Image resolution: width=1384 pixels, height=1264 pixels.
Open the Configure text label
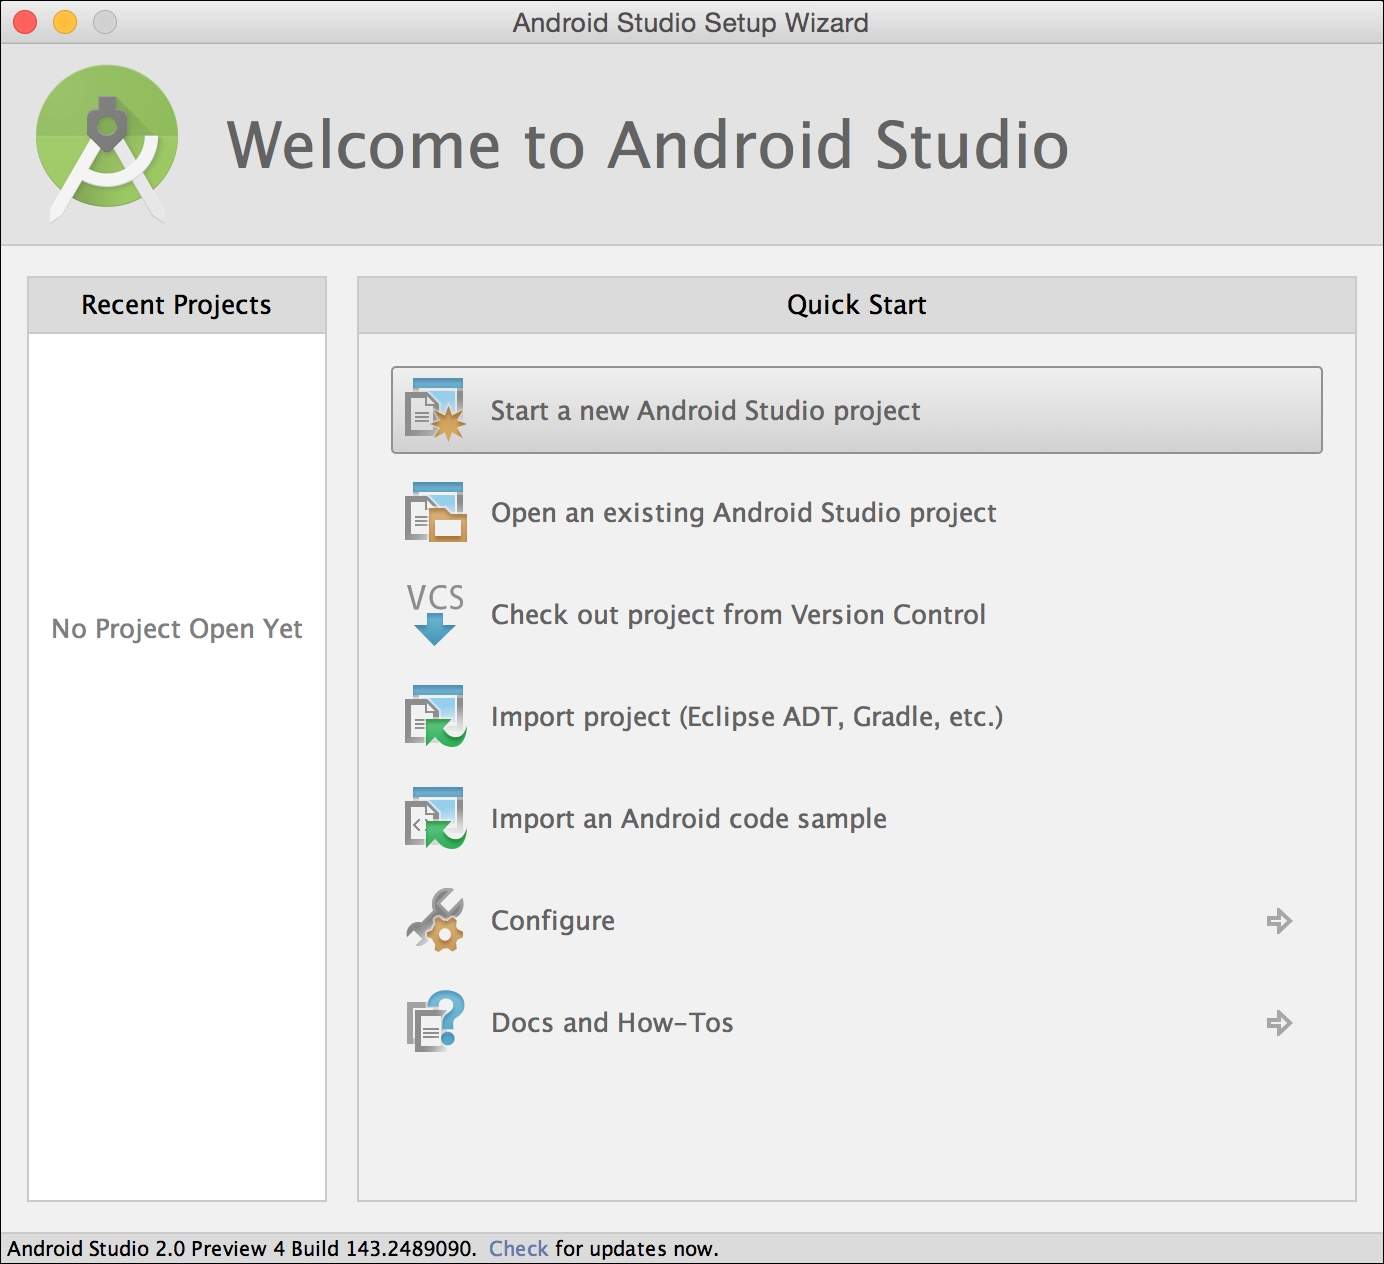(553, 921)
